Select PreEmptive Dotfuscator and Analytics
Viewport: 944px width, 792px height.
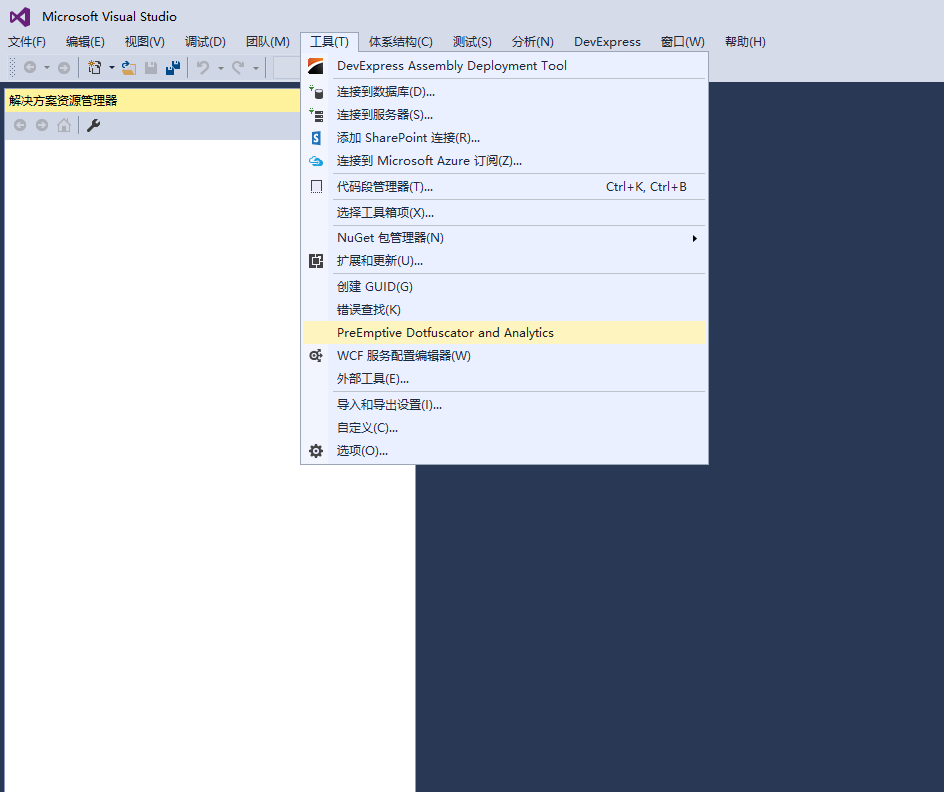coord(443,332)
